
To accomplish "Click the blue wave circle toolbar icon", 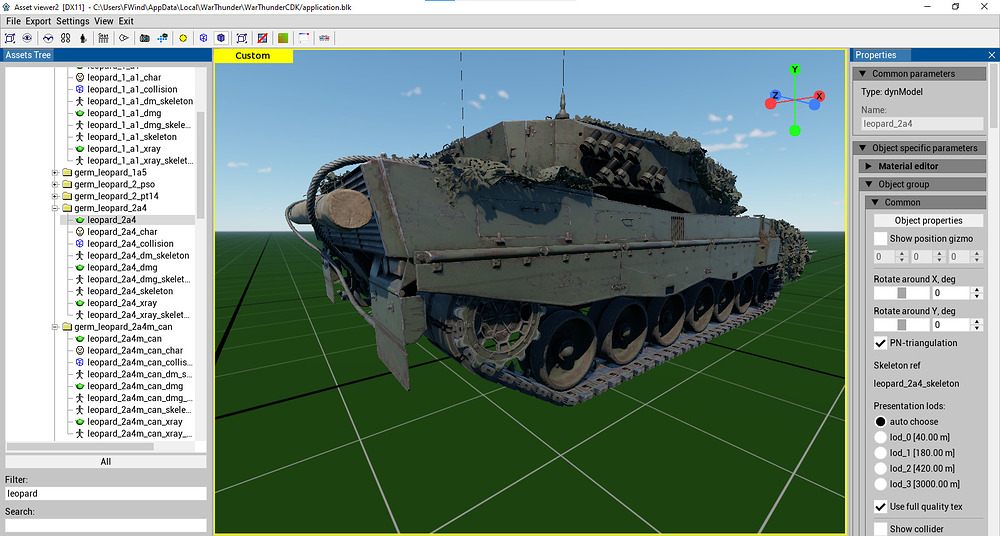I will click(x=48, y=38).
